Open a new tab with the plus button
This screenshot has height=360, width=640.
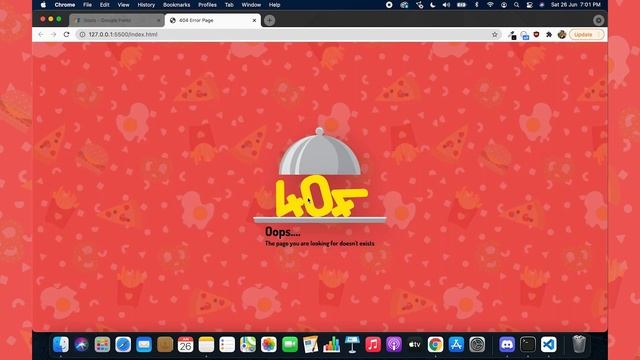(x=269, y=20)
